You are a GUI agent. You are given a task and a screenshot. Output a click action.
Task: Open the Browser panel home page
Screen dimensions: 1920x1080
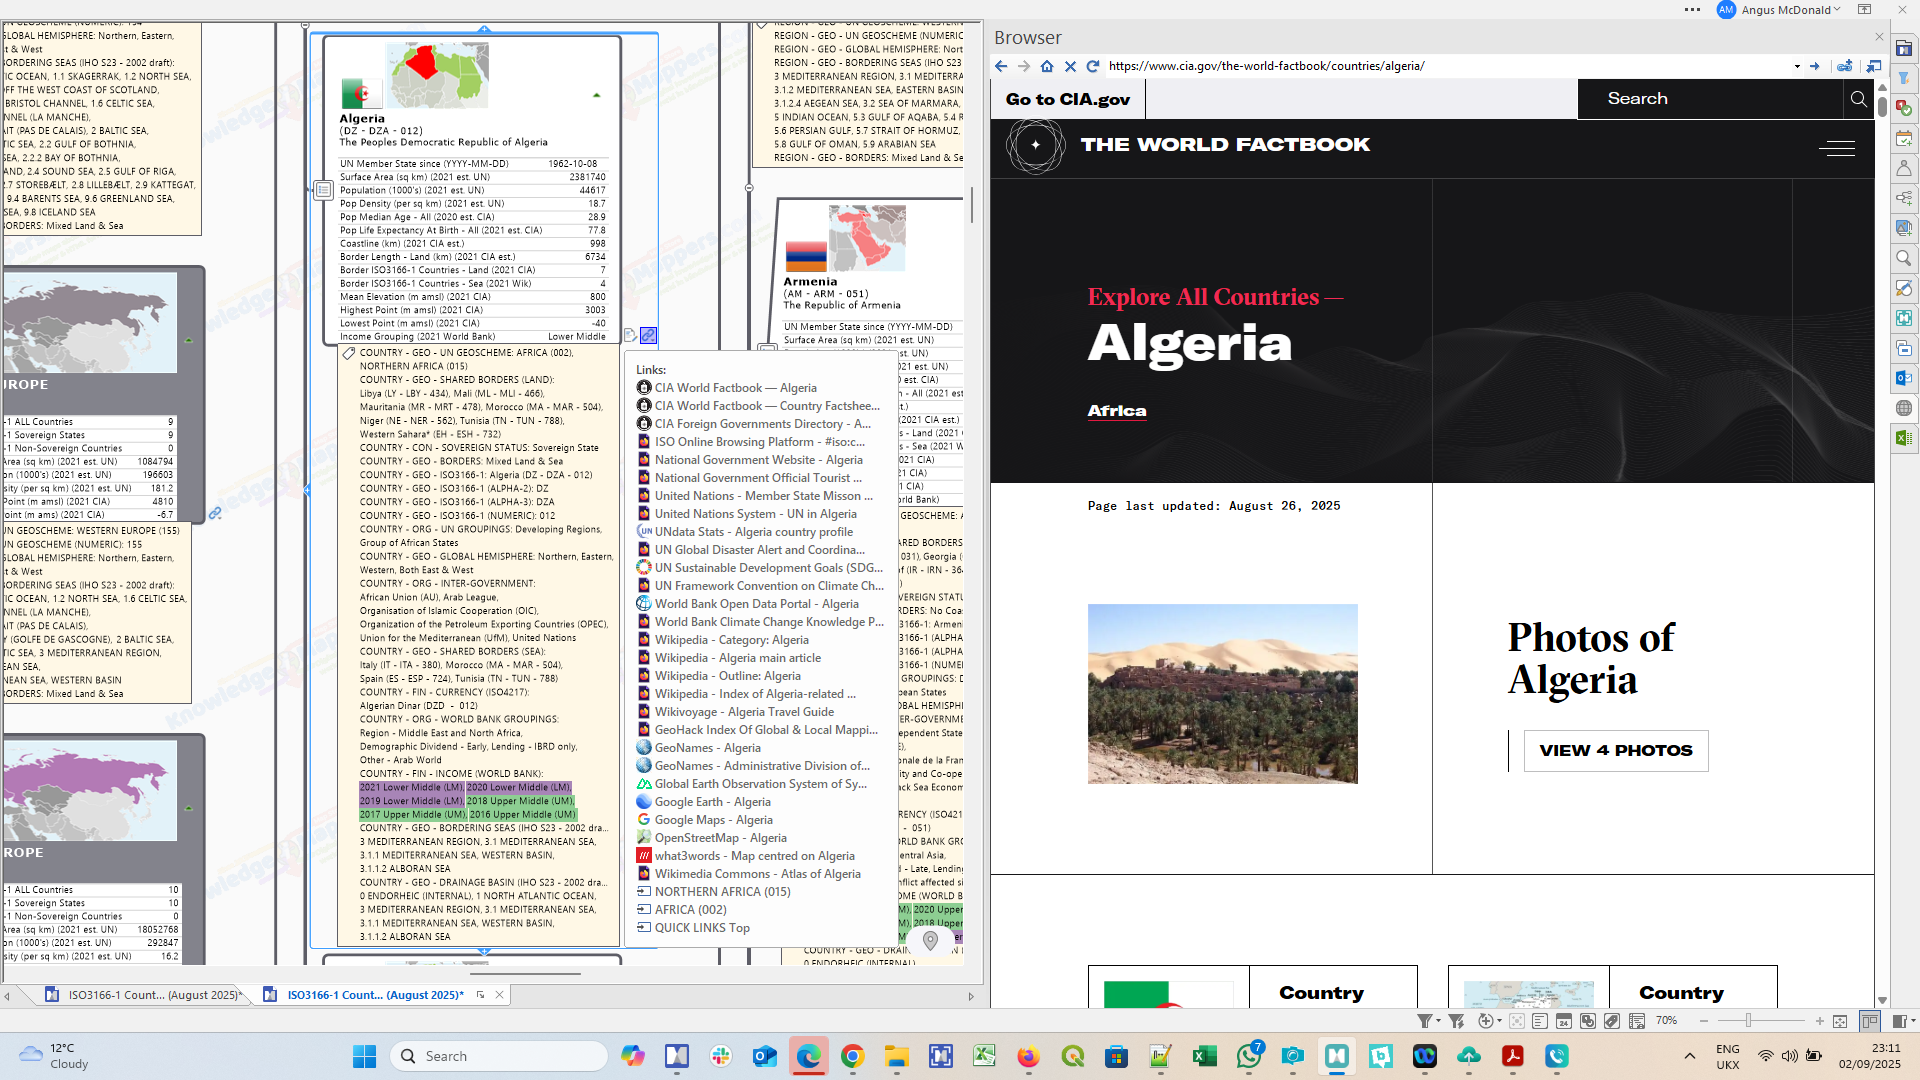[x=1047, y=66]
